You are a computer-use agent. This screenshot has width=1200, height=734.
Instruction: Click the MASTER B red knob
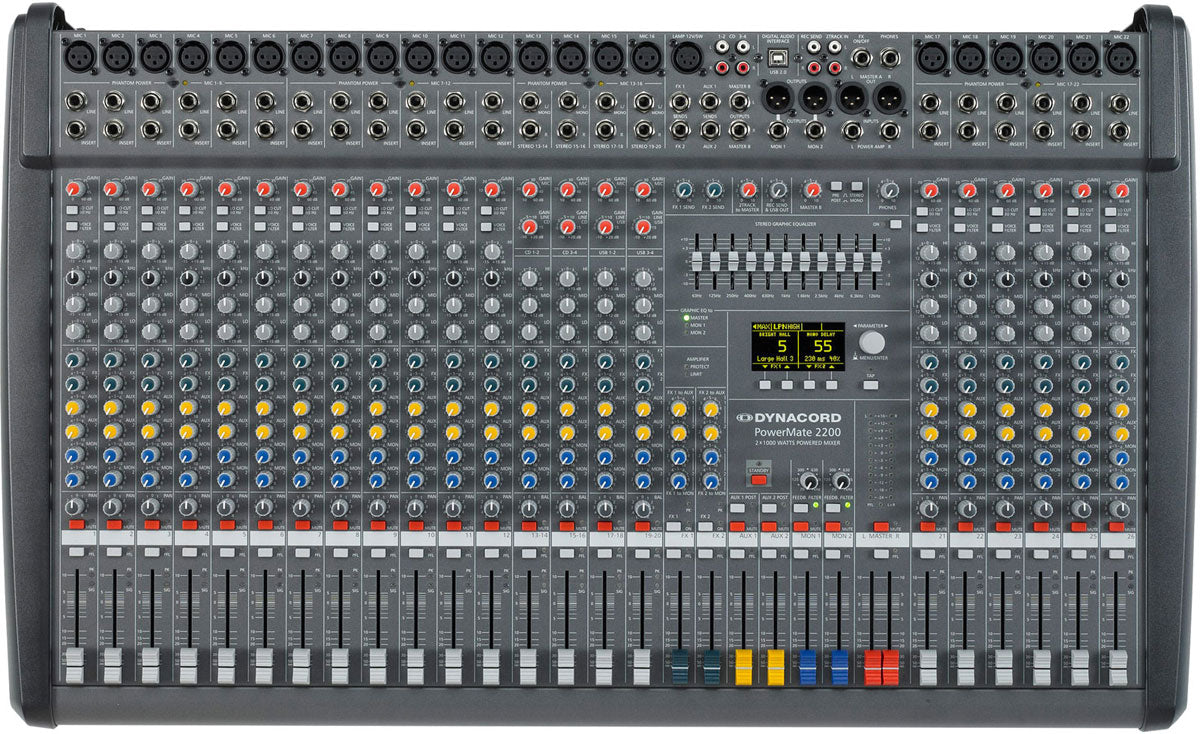(x=813, y=190)
